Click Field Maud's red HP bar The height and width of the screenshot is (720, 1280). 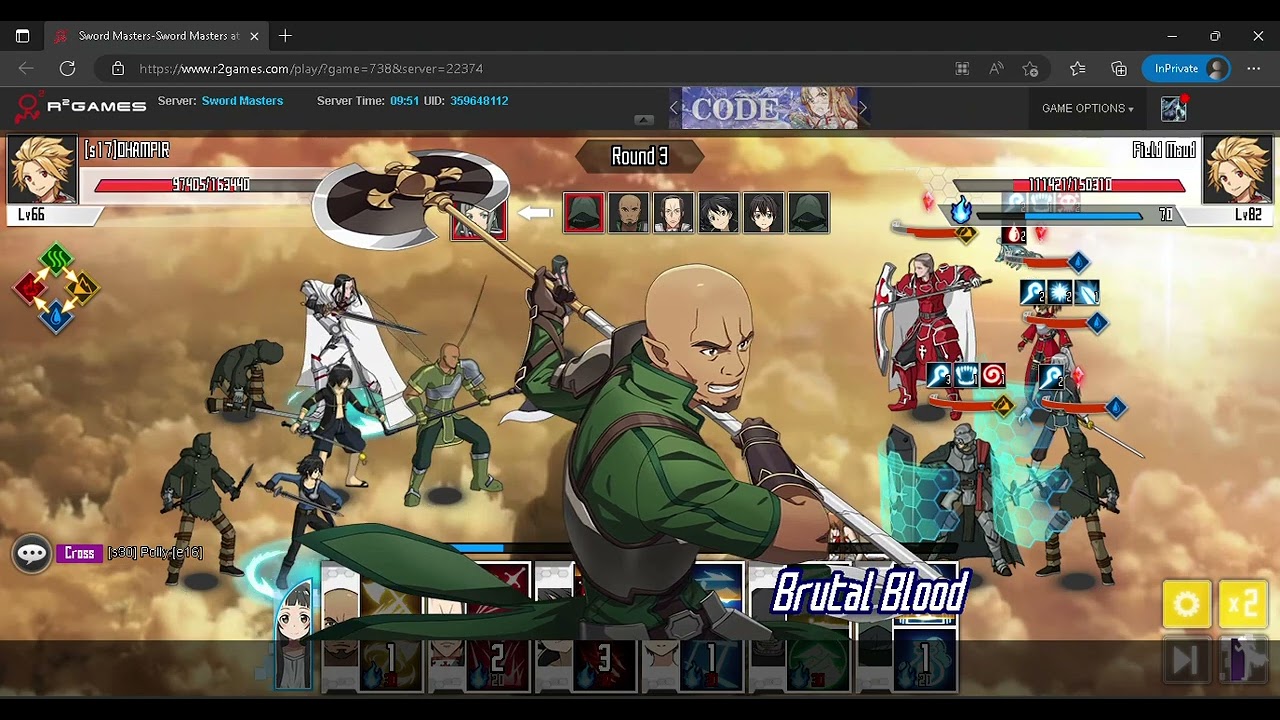click(1070, 185)
